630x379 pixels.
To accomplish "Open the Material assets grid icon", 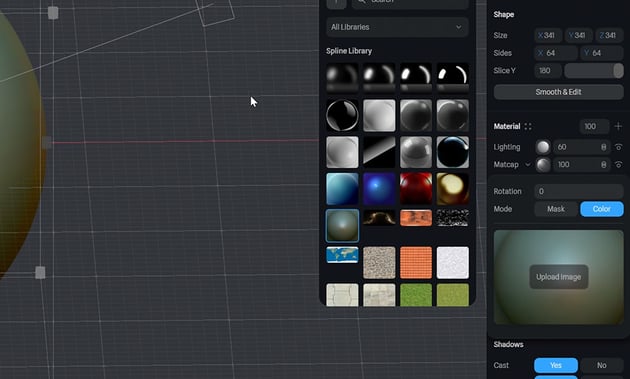I will [528, 127].
